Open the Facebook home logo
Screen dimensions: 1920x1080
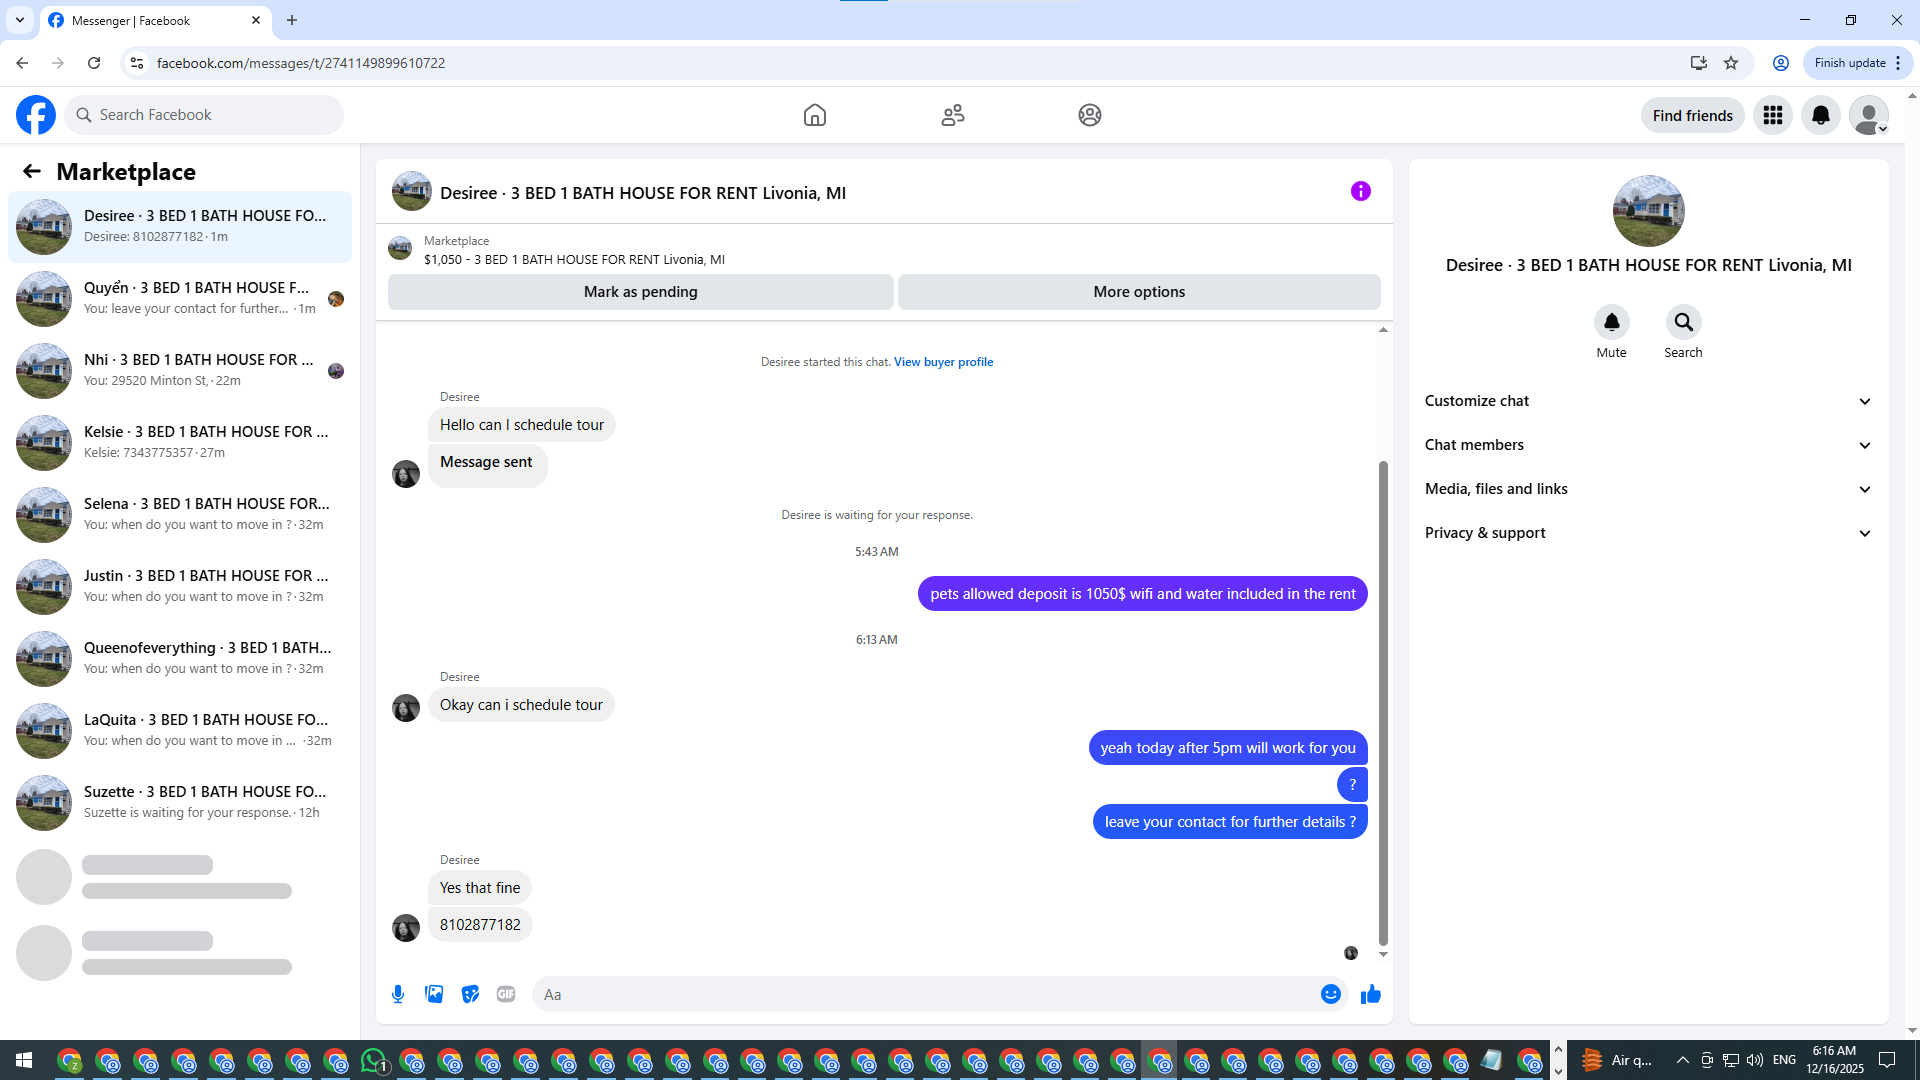[x=36, y=115]
